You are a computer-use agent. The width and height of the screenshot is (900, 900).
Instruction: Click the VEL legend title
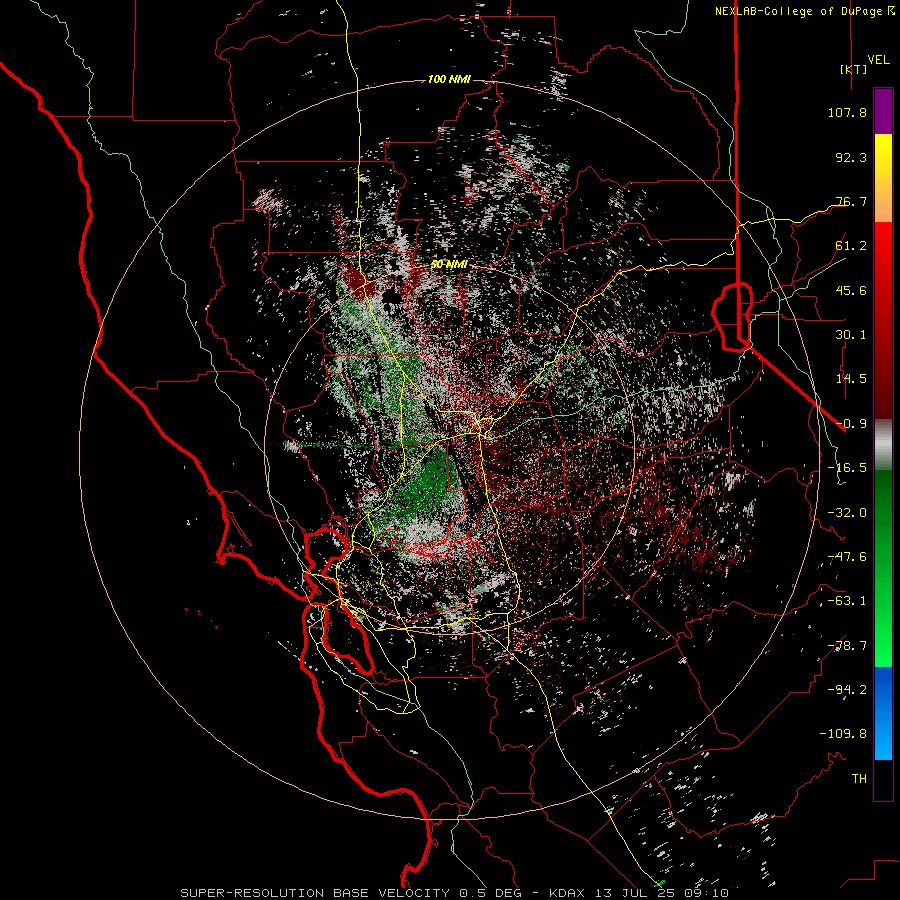[x=878, y=60]
